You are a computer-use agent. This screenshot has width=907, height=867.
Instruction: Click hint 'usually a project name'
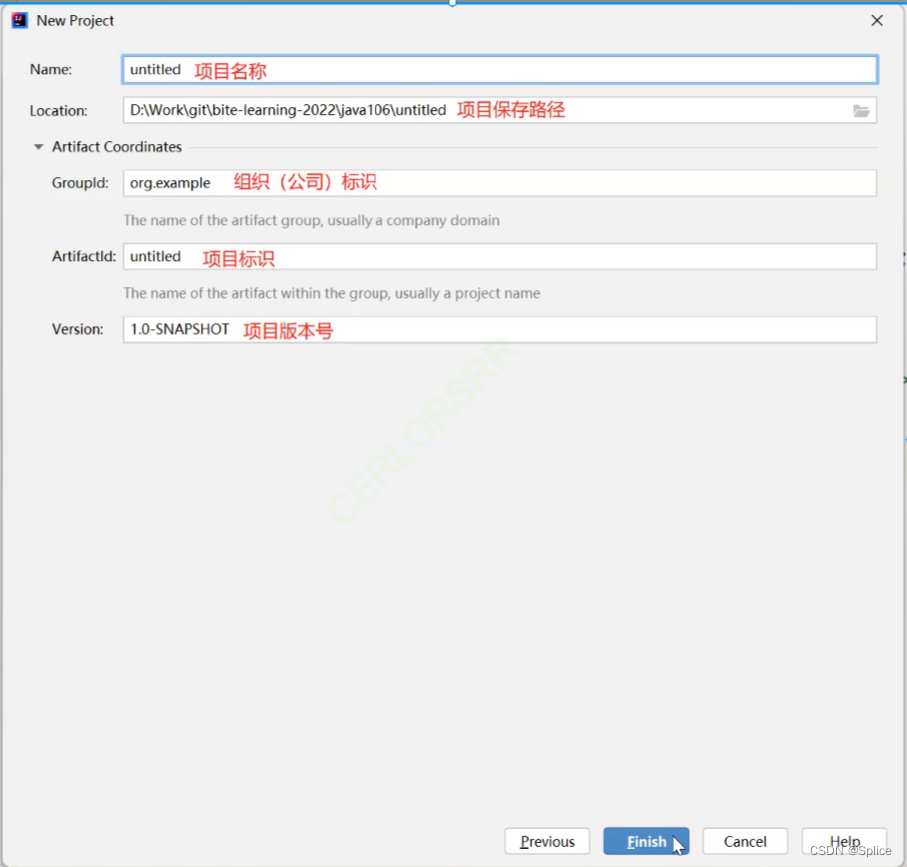(467, 293)
